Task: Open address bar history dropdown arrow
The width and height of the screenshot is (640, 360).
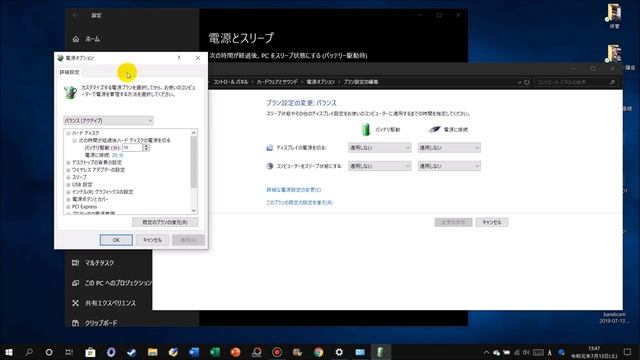Action: [x=519, y=82]
